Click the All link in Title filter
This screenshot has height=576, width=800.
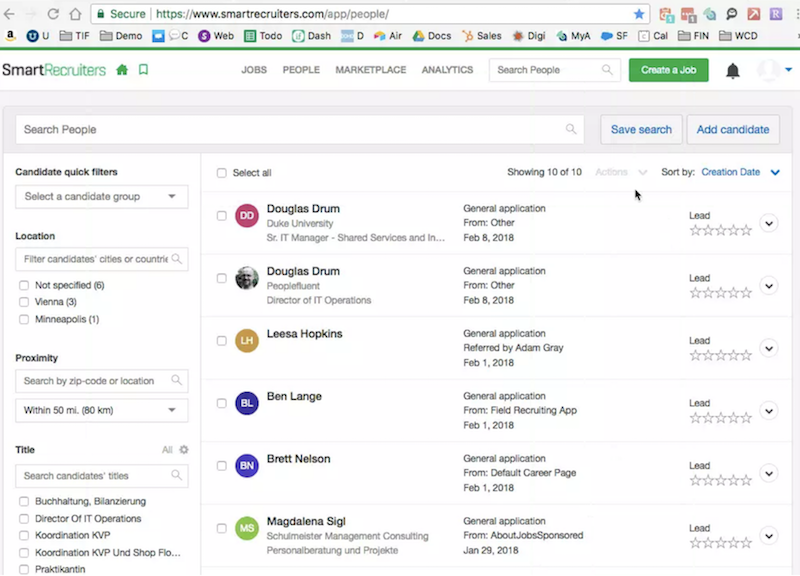click(167, 449)
